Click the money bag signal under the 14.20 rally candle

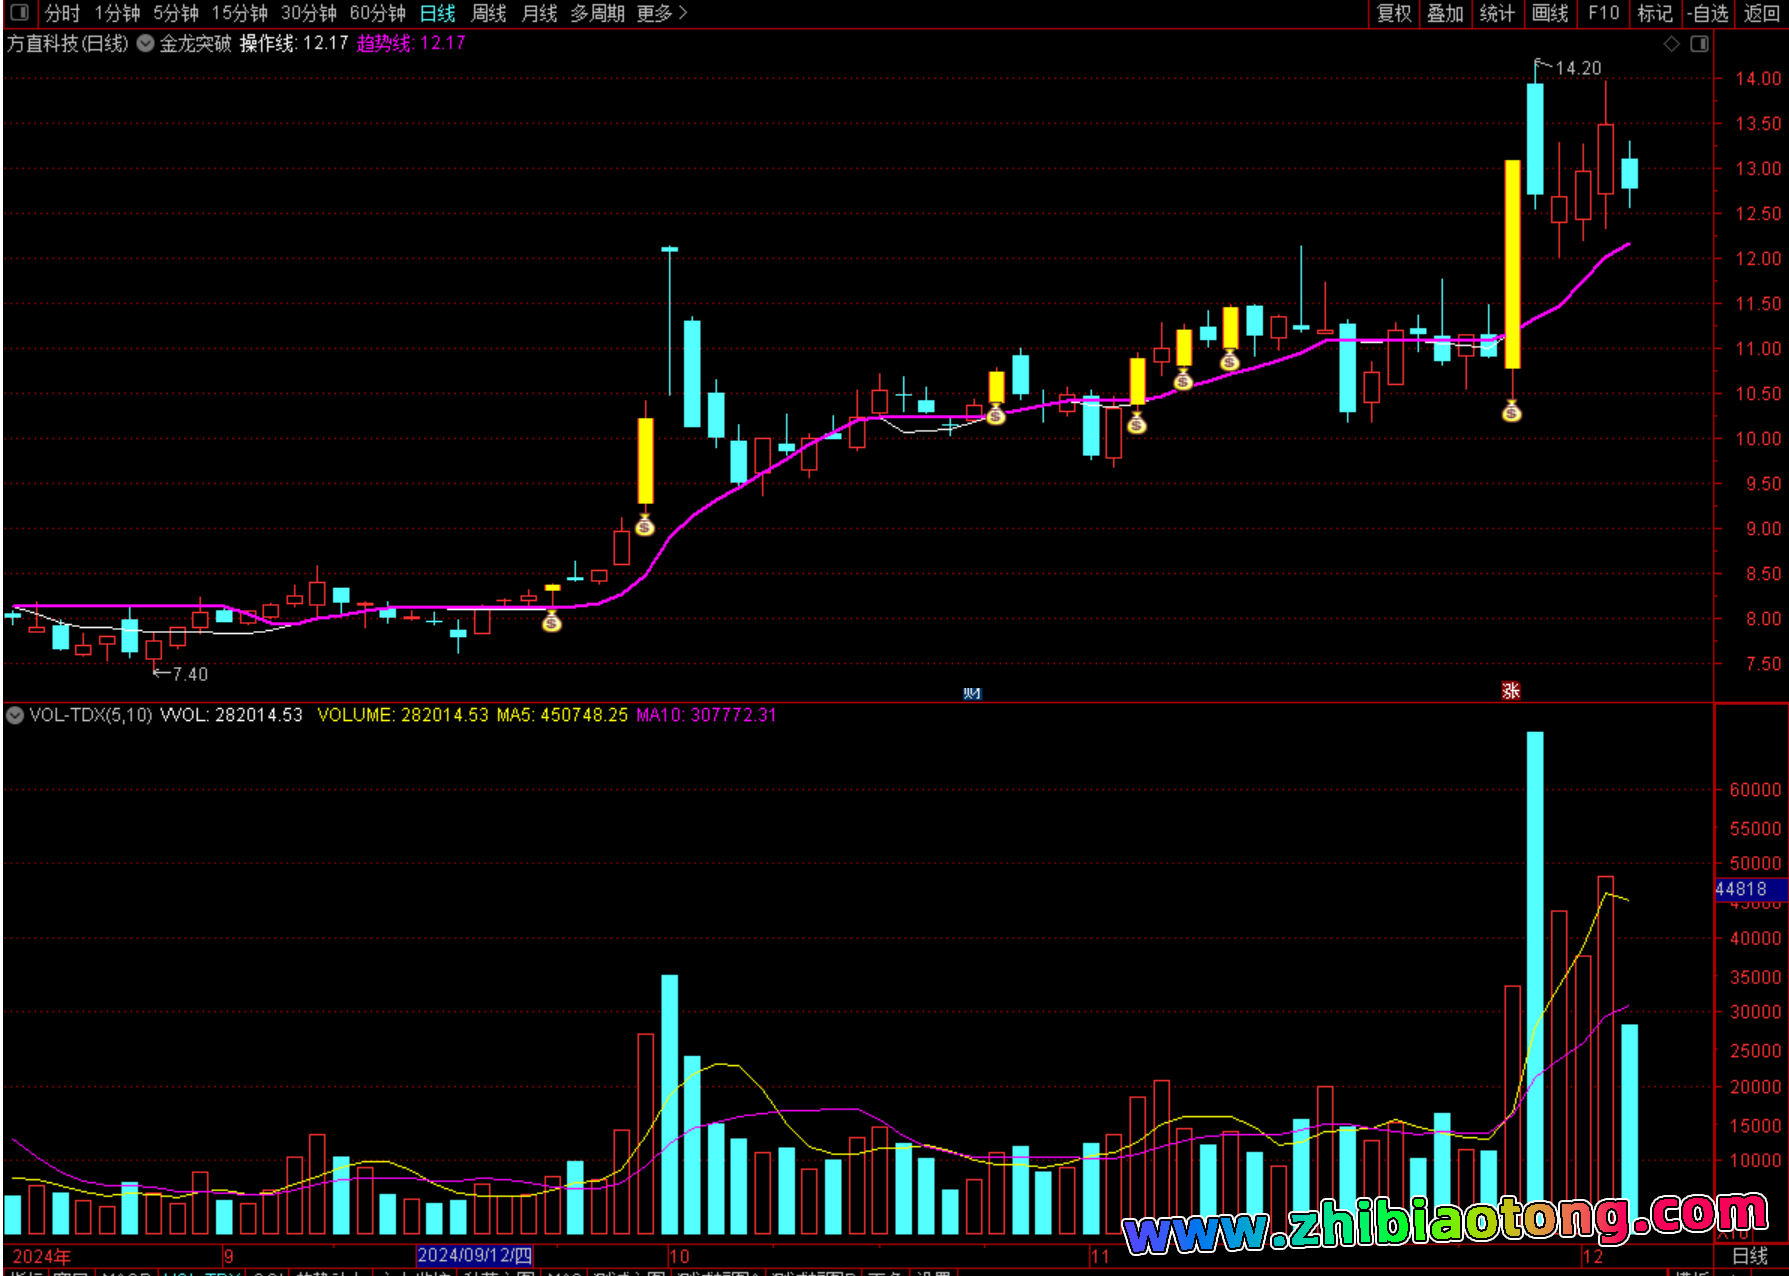[1512, 411]
